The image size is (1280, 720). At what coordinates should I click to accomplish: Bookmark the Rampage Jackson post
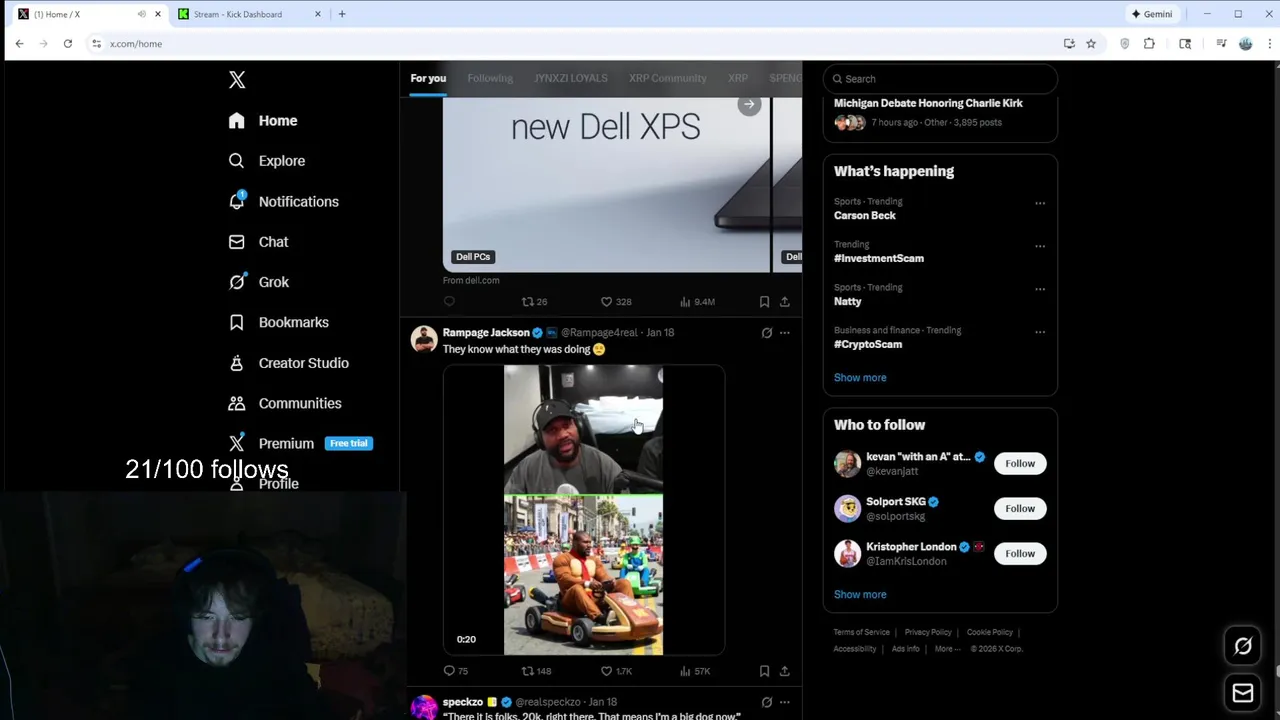764,671
